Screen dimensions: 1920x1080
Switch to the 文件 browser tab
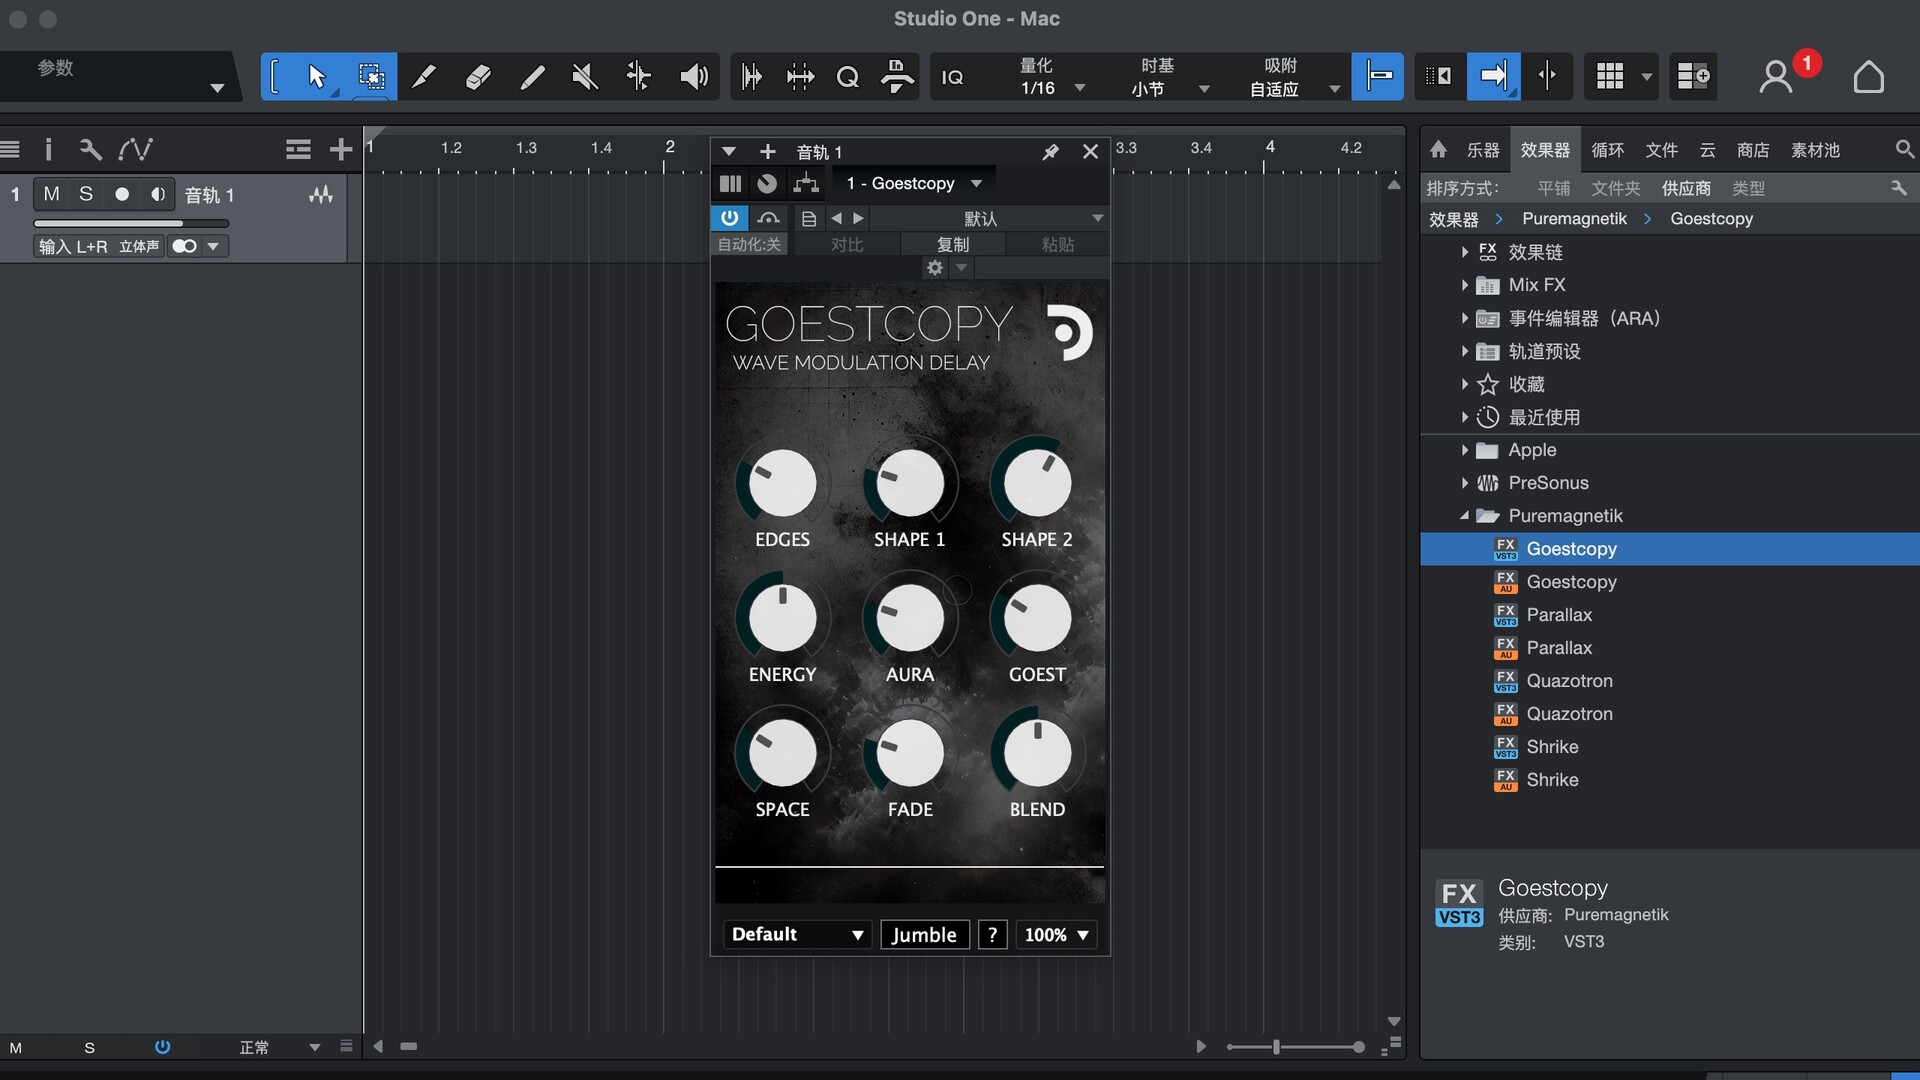[x=1661, y=150]
